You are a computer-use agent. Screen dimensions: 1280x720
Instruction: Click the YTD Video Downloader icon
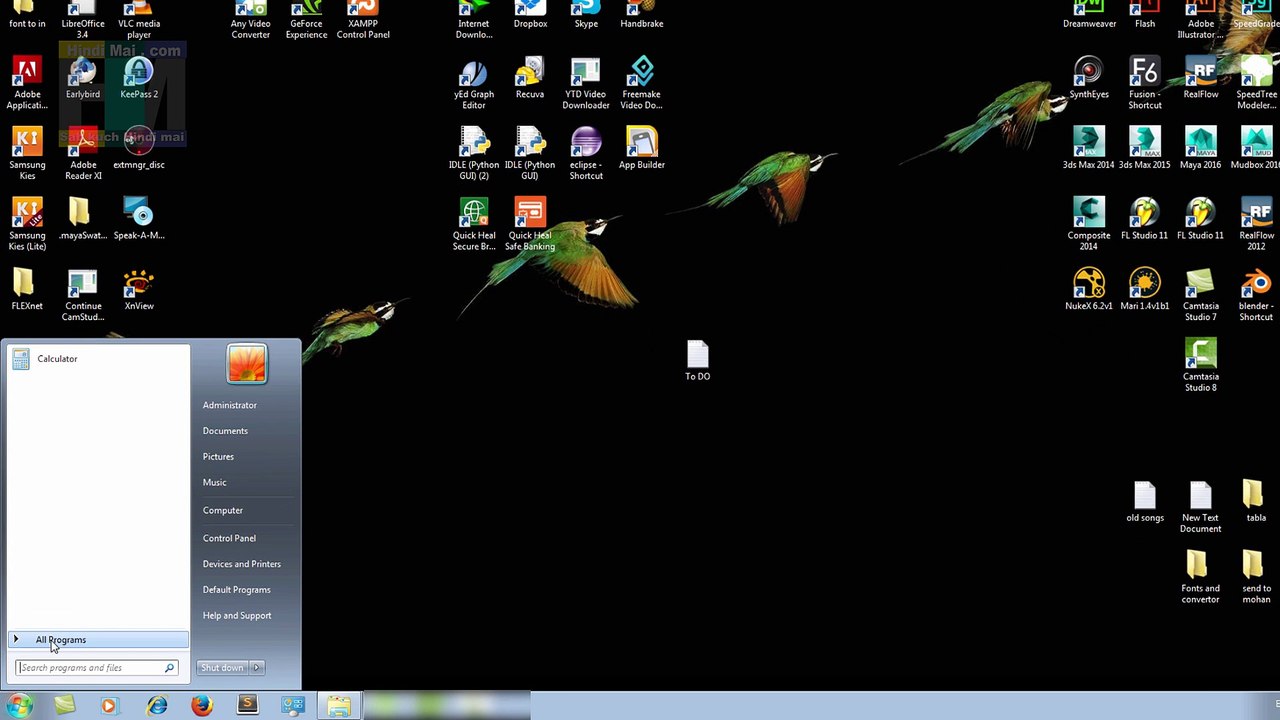586,84
